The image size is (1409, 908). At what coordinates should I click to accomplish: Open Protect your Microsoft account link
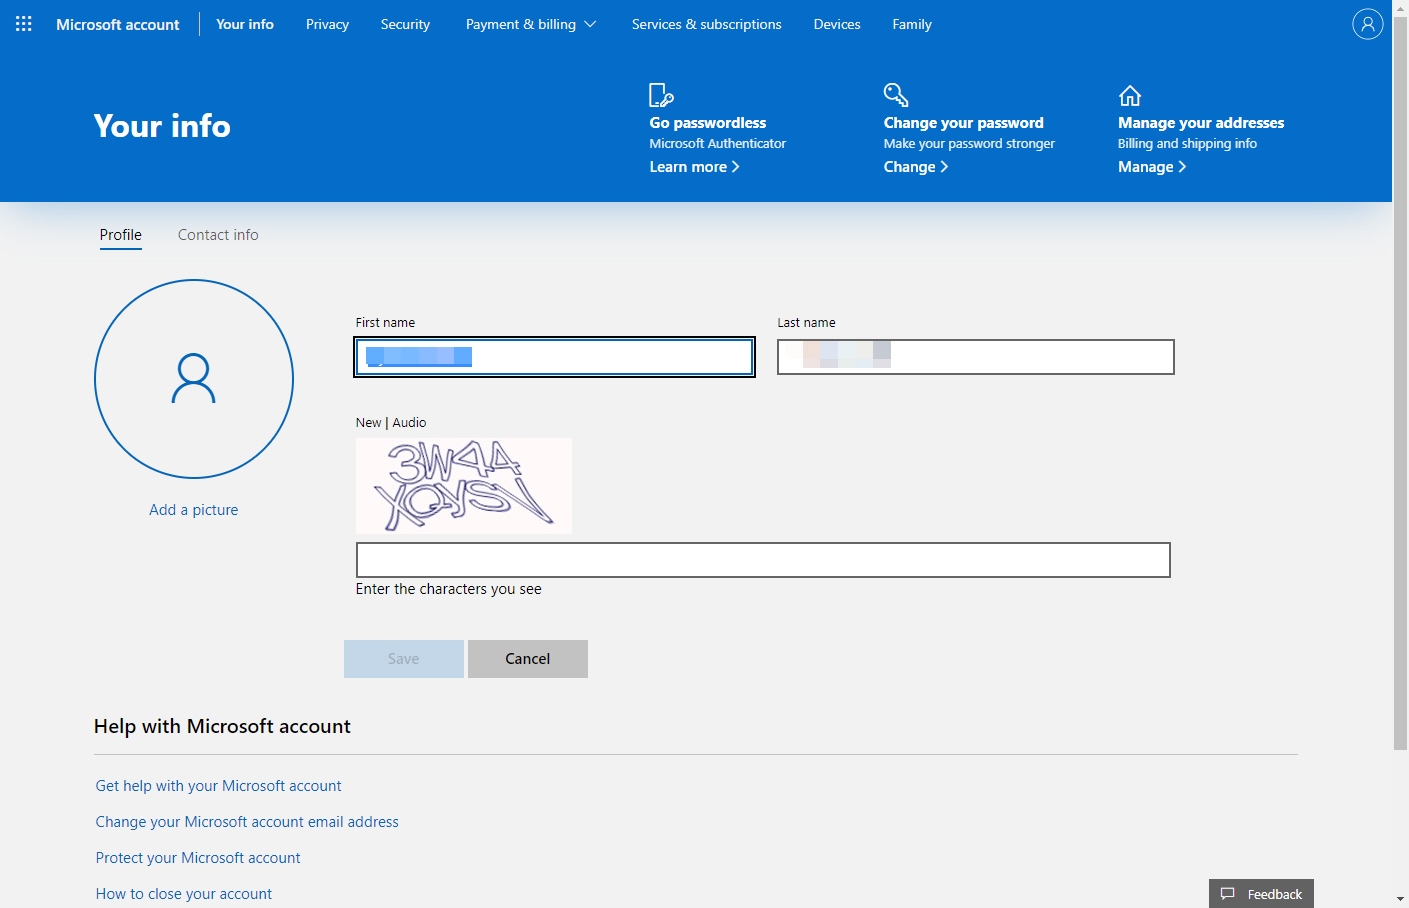198,858
